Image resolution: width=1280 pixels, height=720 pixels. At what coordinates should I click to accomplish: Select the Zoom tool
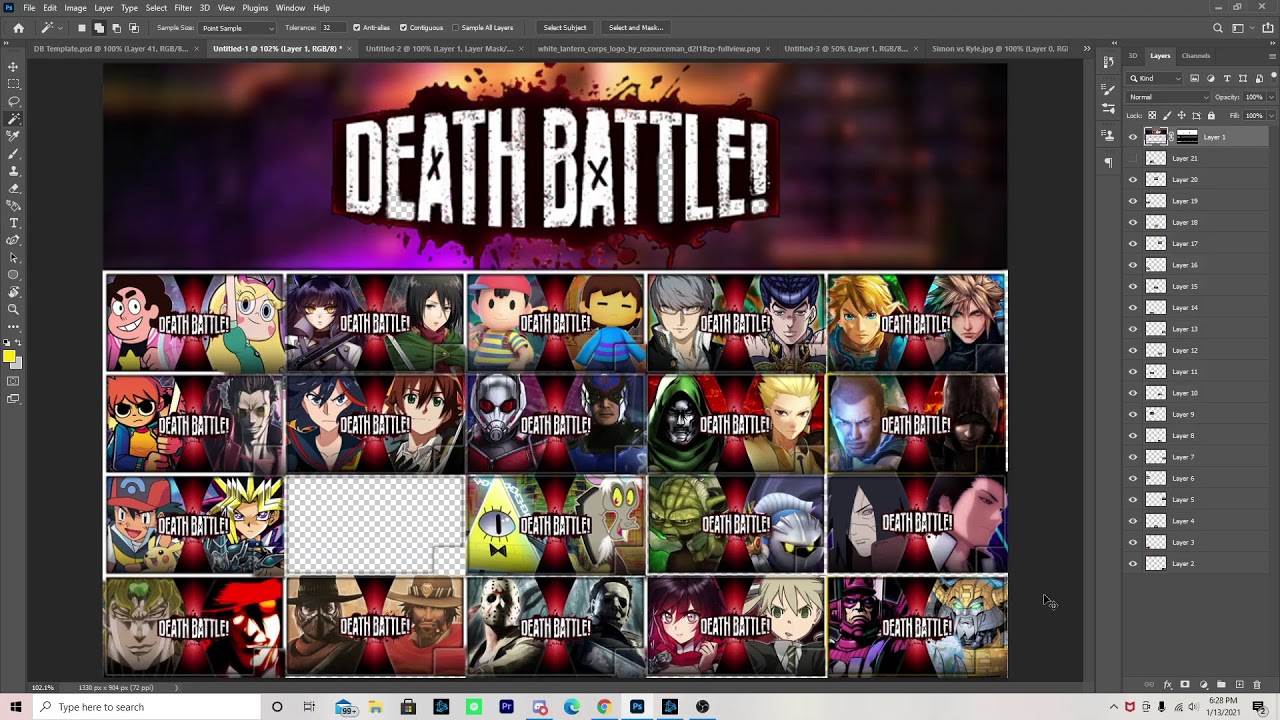click(13, 309)
